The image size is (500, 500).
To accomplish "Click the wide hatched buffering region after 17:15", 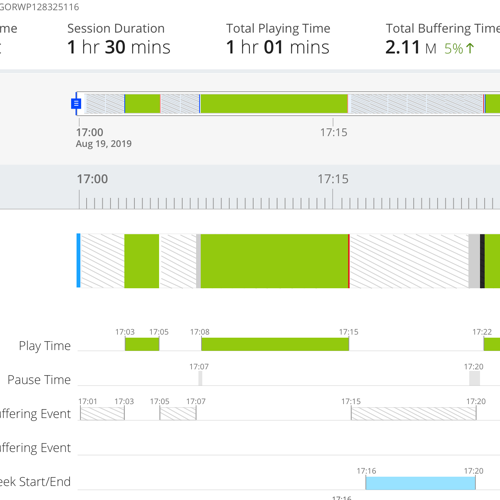I will [409, 261].
